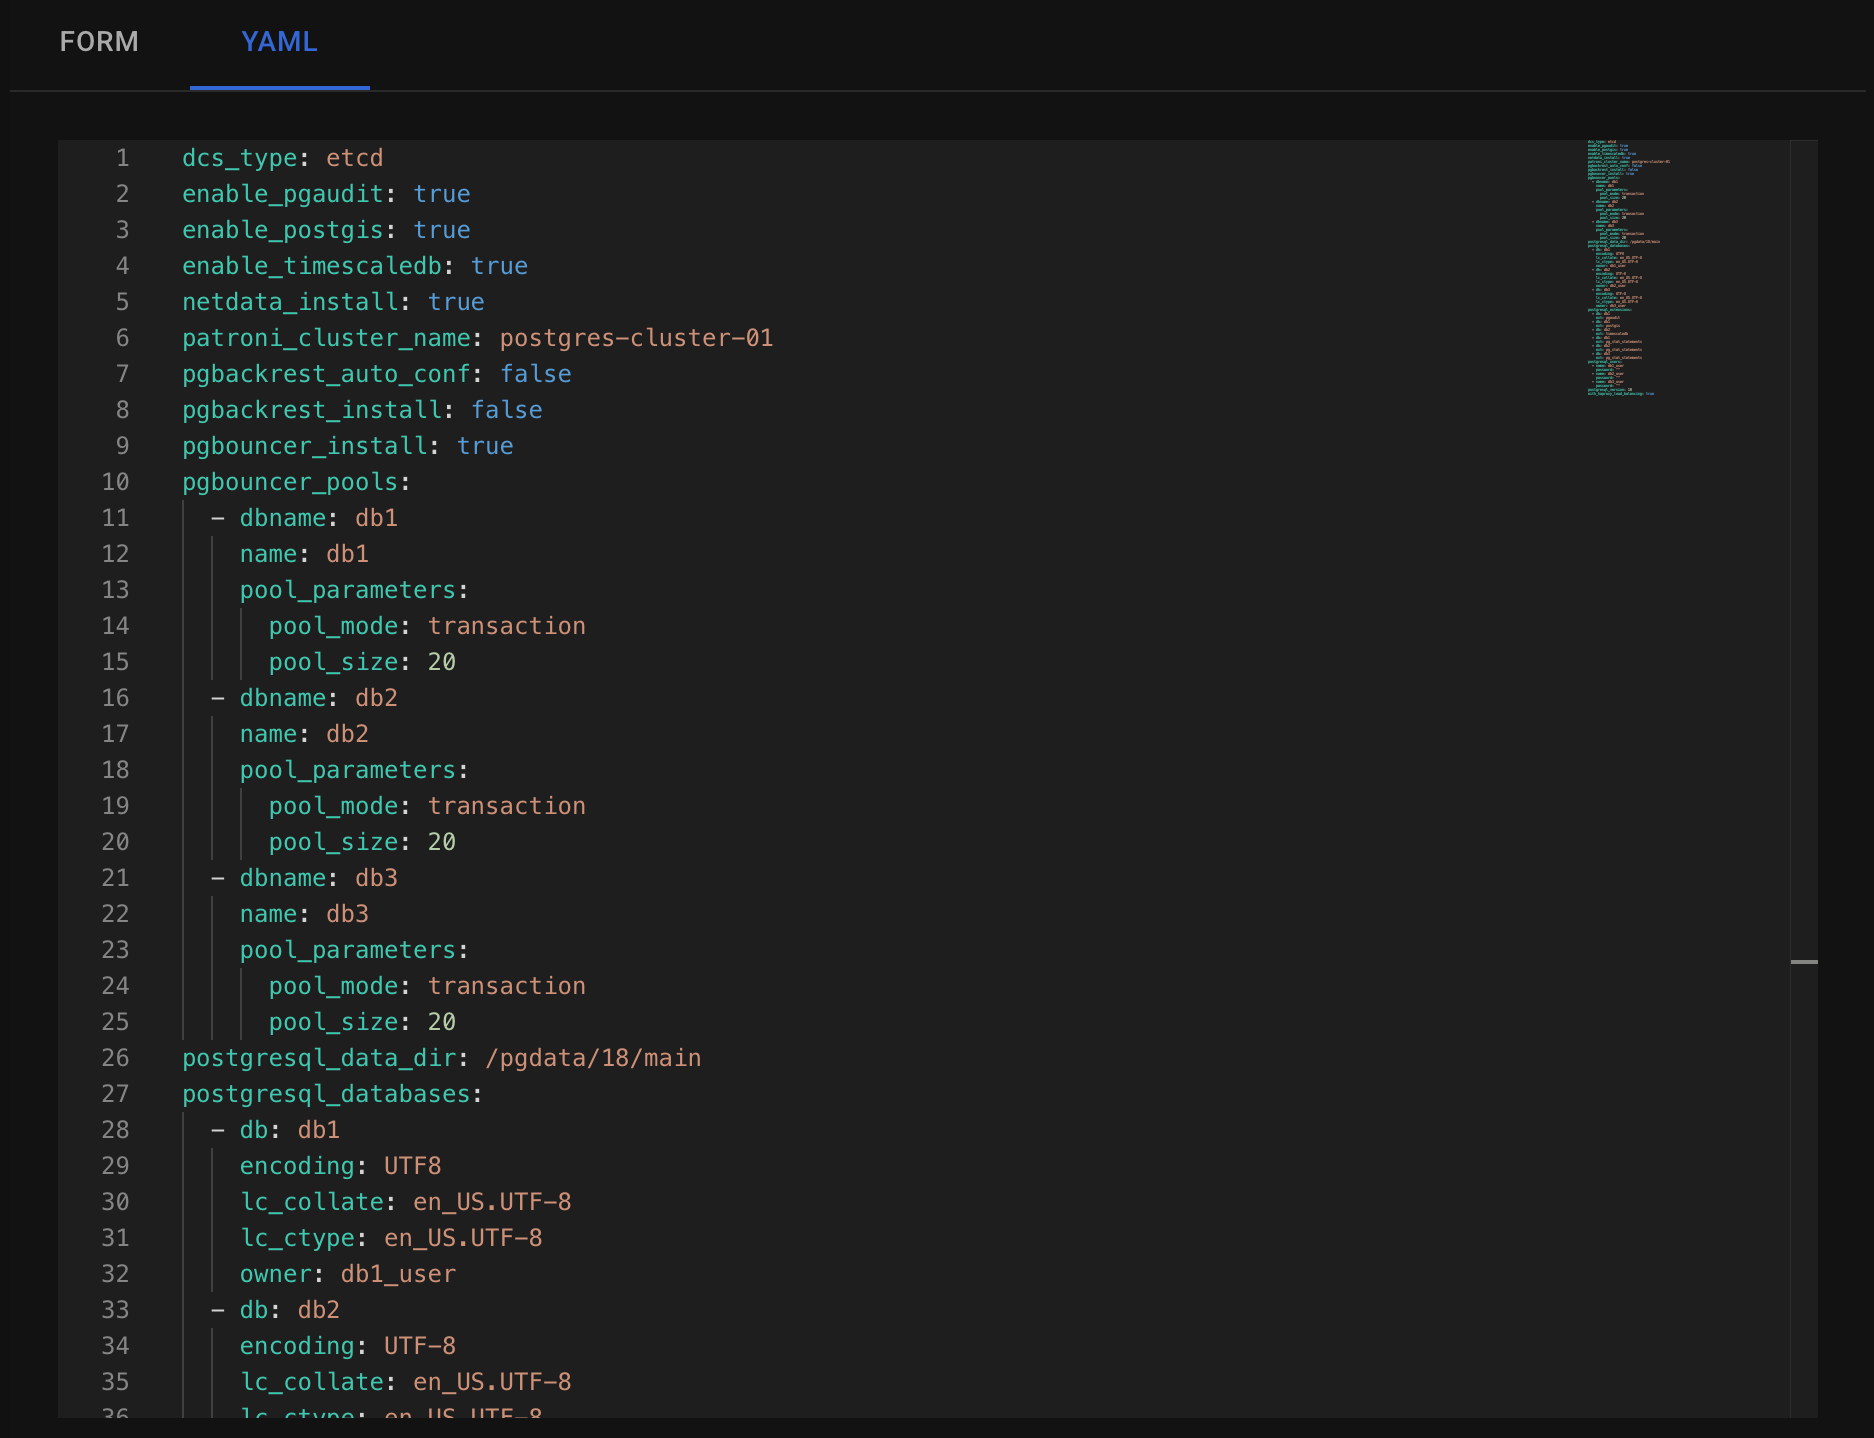Place cursor on postgres-cluster-01 value
The height and width of the screenshot is (1438, 1874).
(x=636, y=338)
